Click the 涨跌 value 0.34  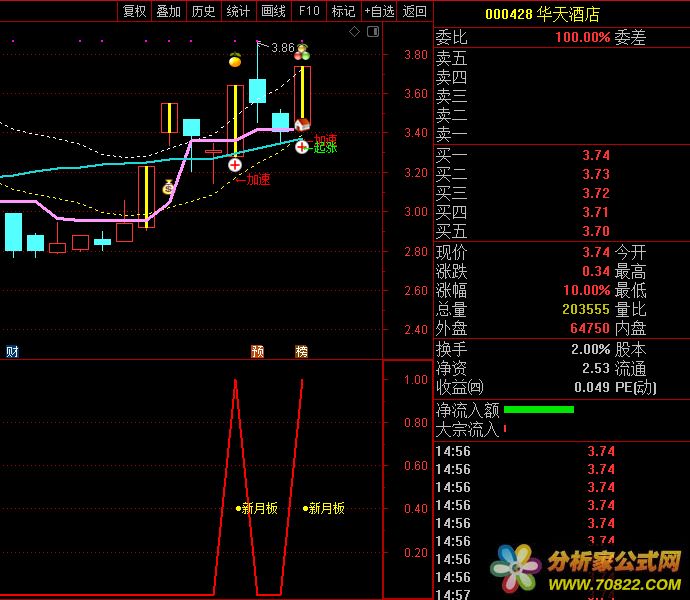point(596,271)
